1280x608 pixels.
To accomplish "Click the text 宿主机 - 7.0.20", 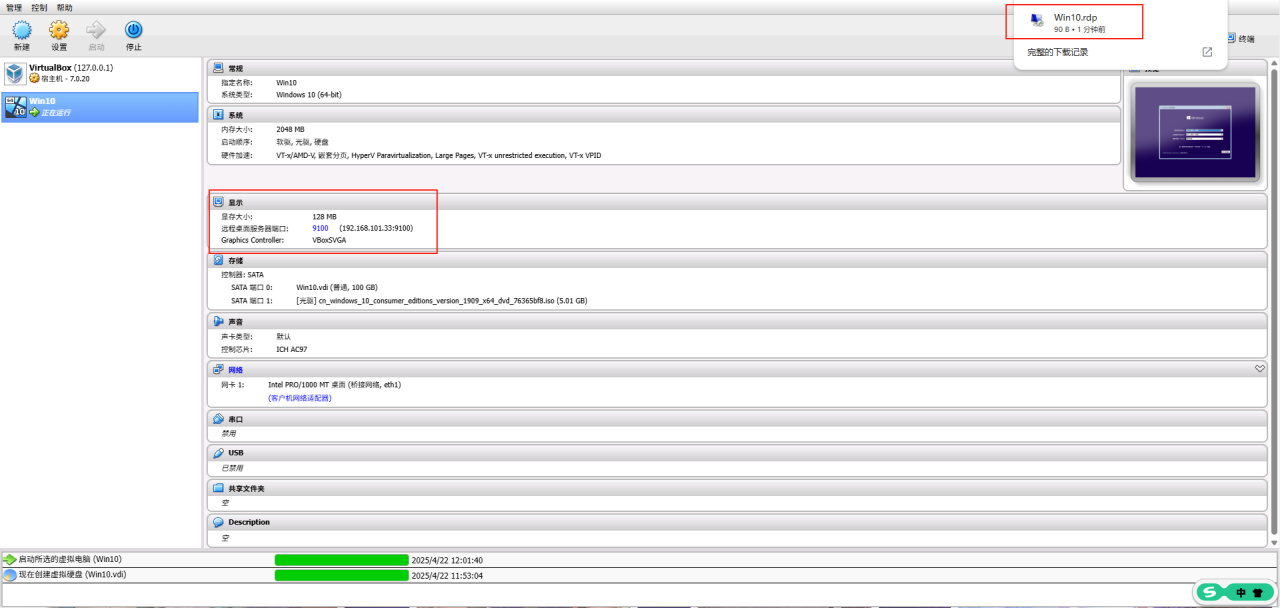I will tap(65, 78).
